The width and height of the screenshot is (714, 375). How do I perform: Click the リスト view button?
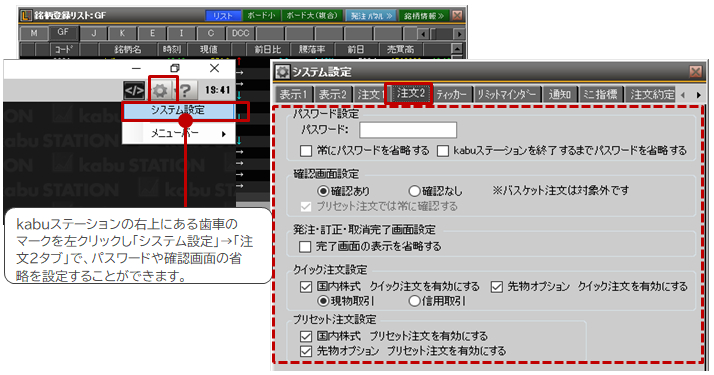(x=223, y=15)
